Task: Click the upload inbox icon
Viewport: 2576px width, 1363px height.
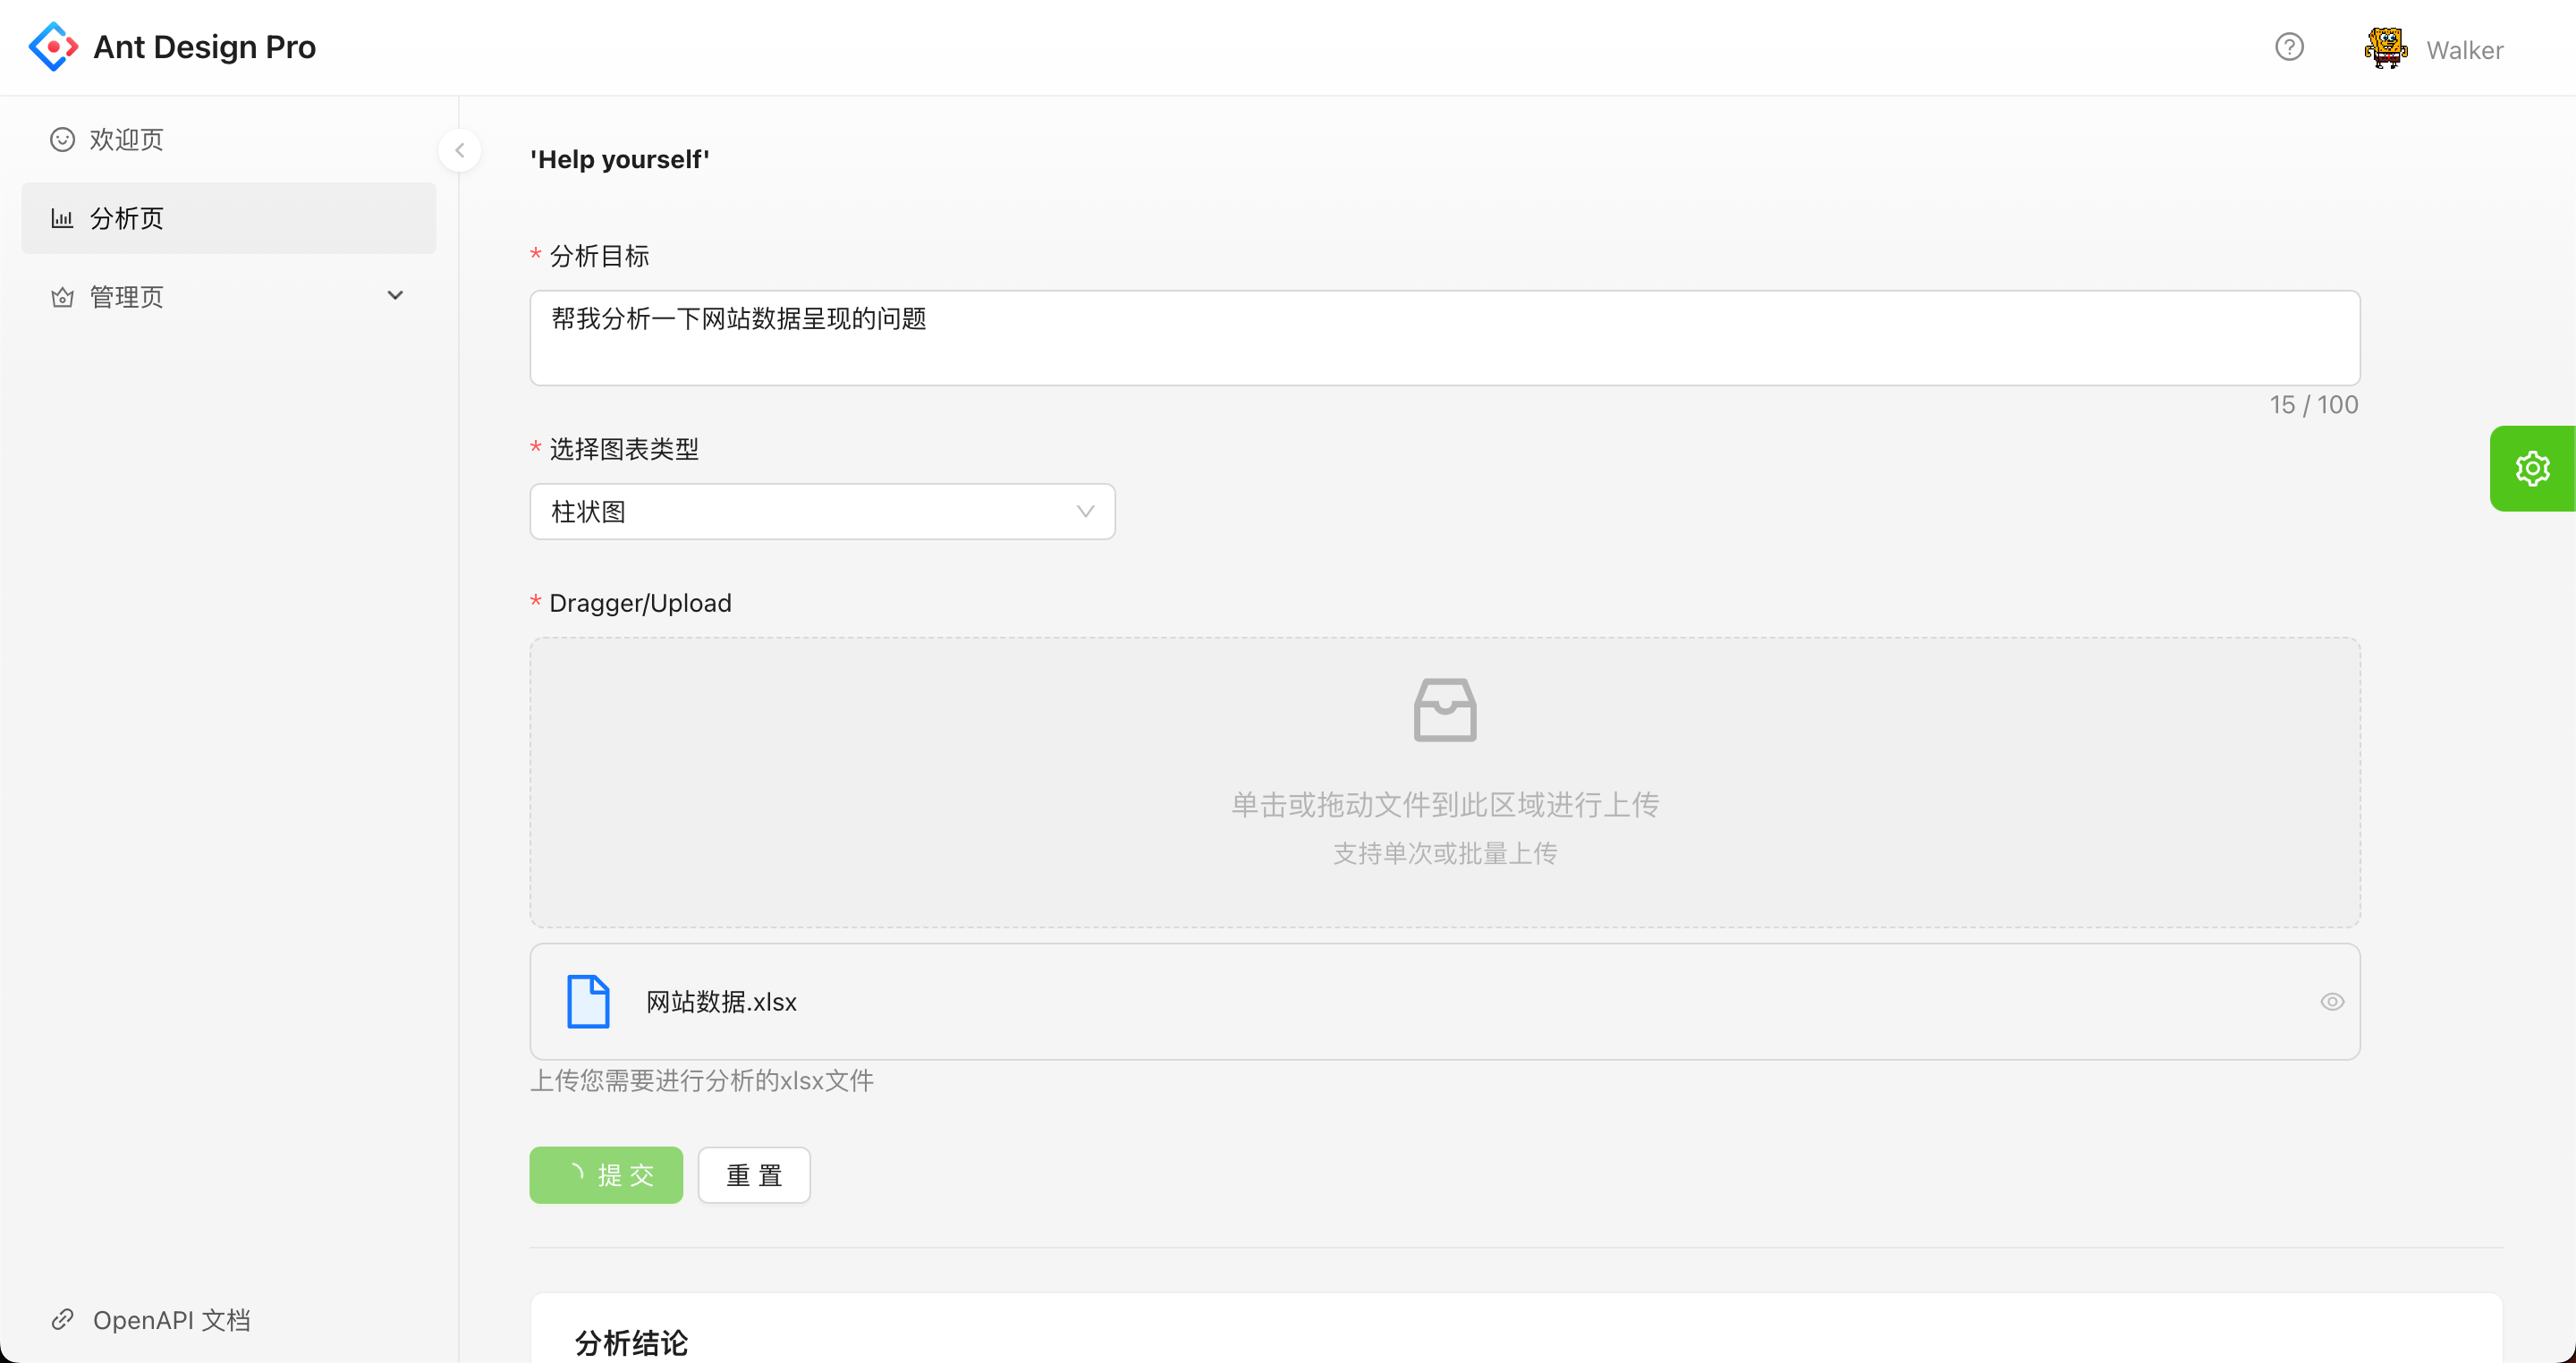Action: [x=1445, y=710]
